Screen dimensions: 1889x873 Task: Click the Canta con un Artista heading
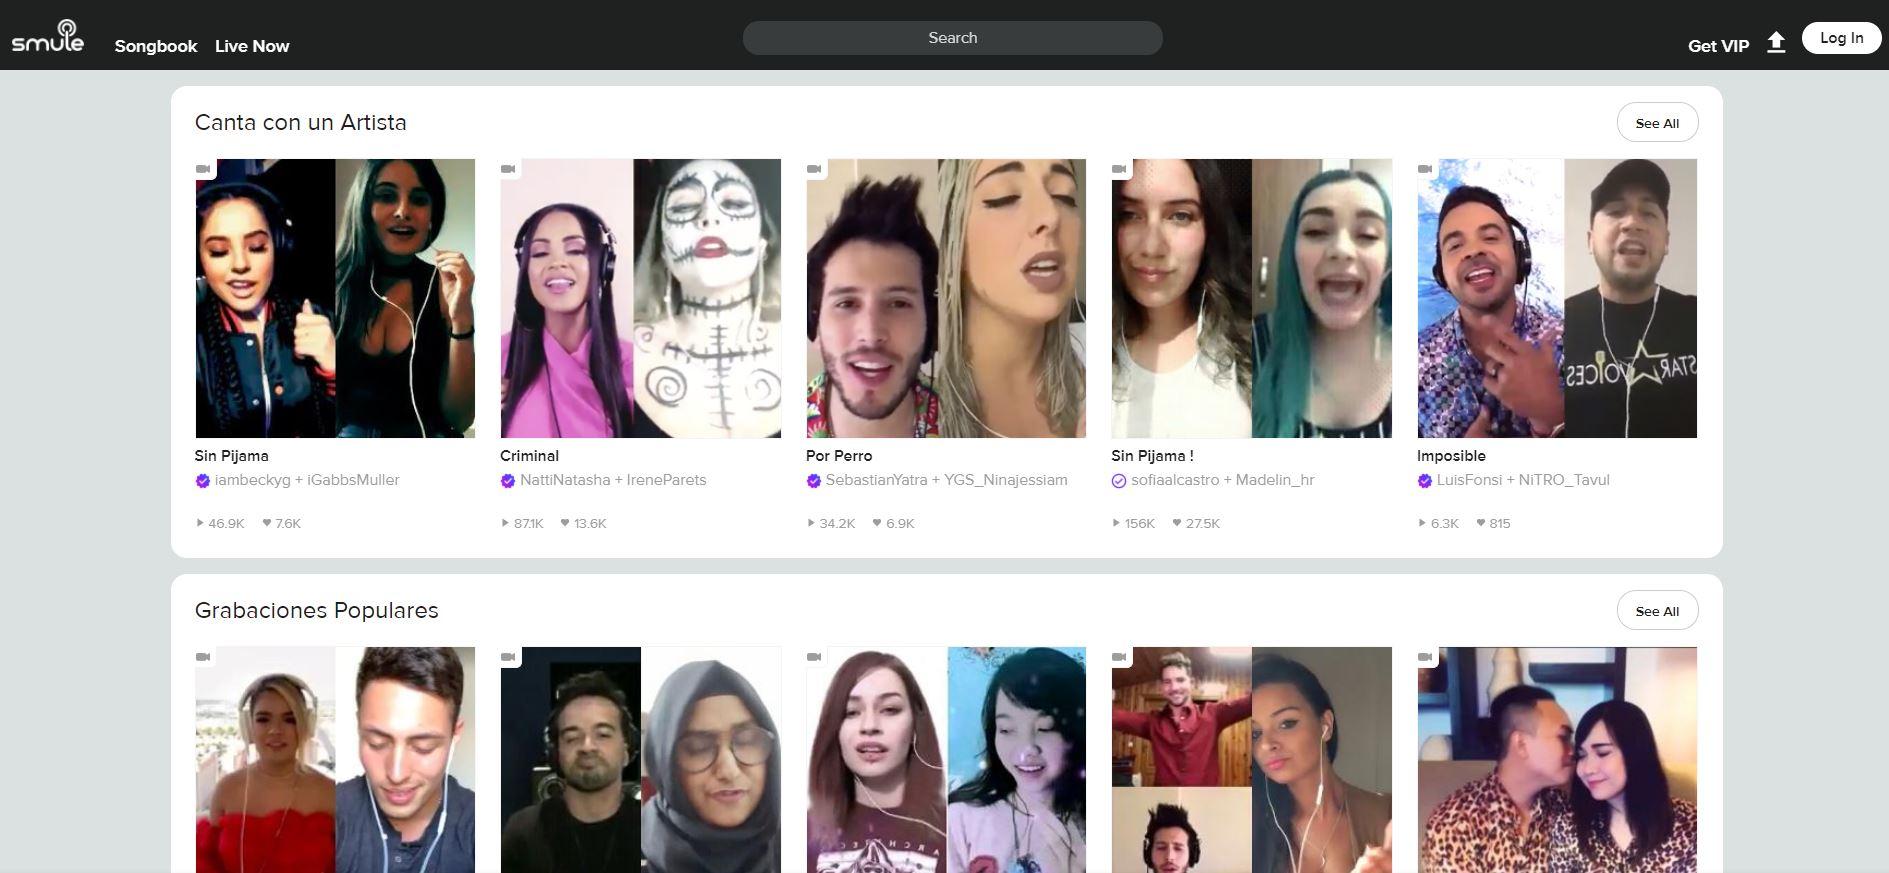pos(300,122)
